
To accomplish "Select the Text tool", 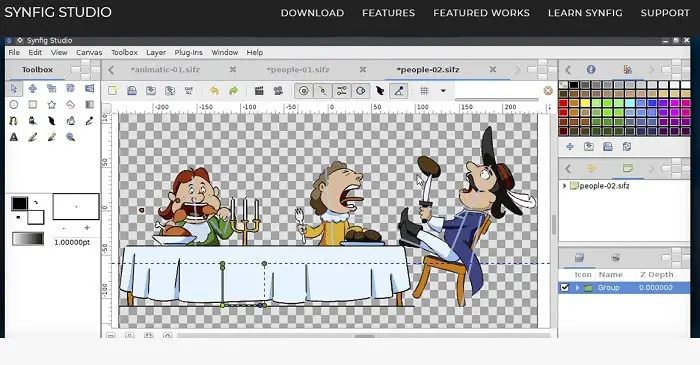I will tap(14, 137).
